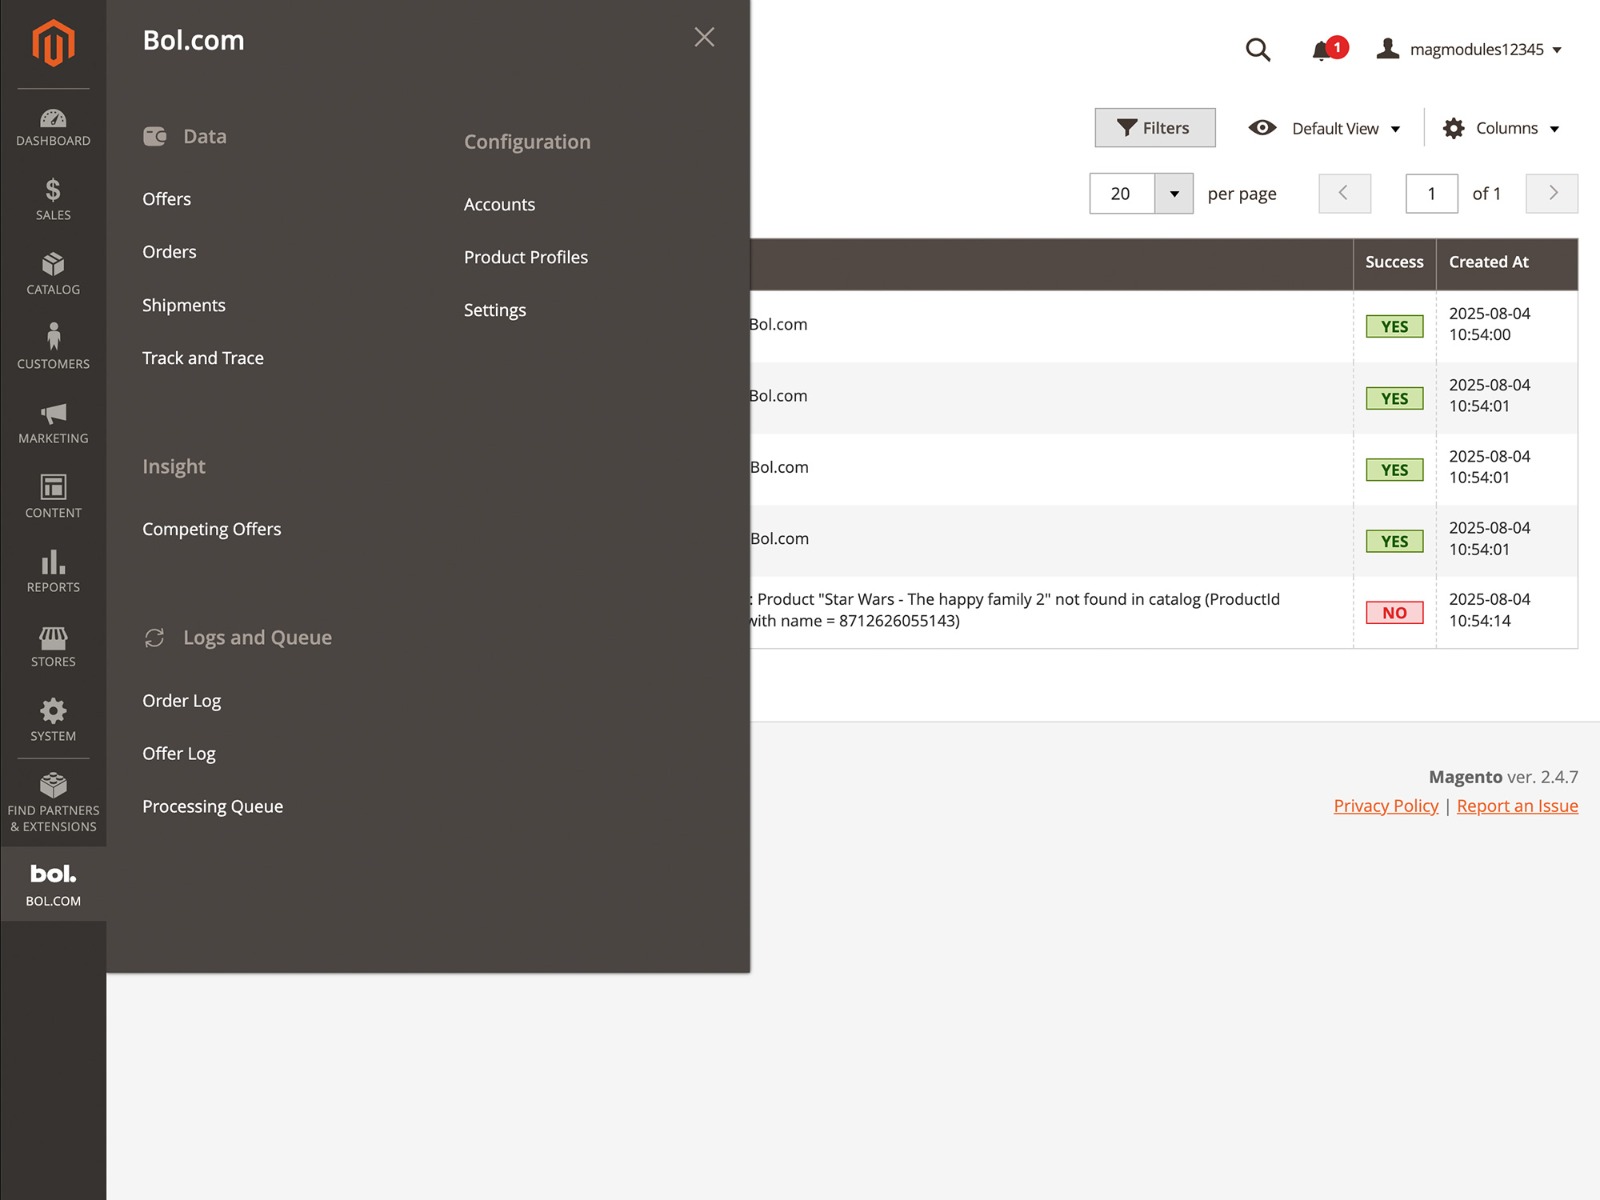
Task: Open Track and Trace entry
Action: pos(203,358)
